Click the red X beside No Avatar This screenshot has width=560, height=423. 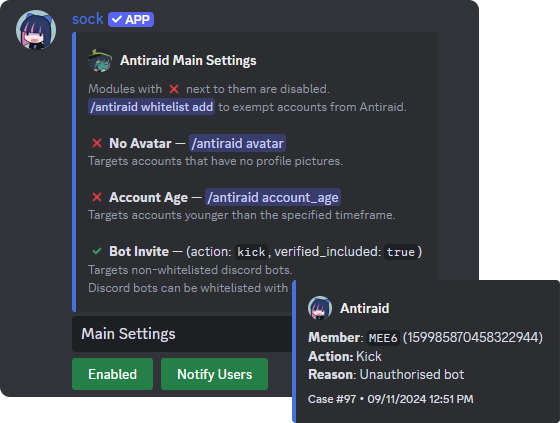pos(97,143)
